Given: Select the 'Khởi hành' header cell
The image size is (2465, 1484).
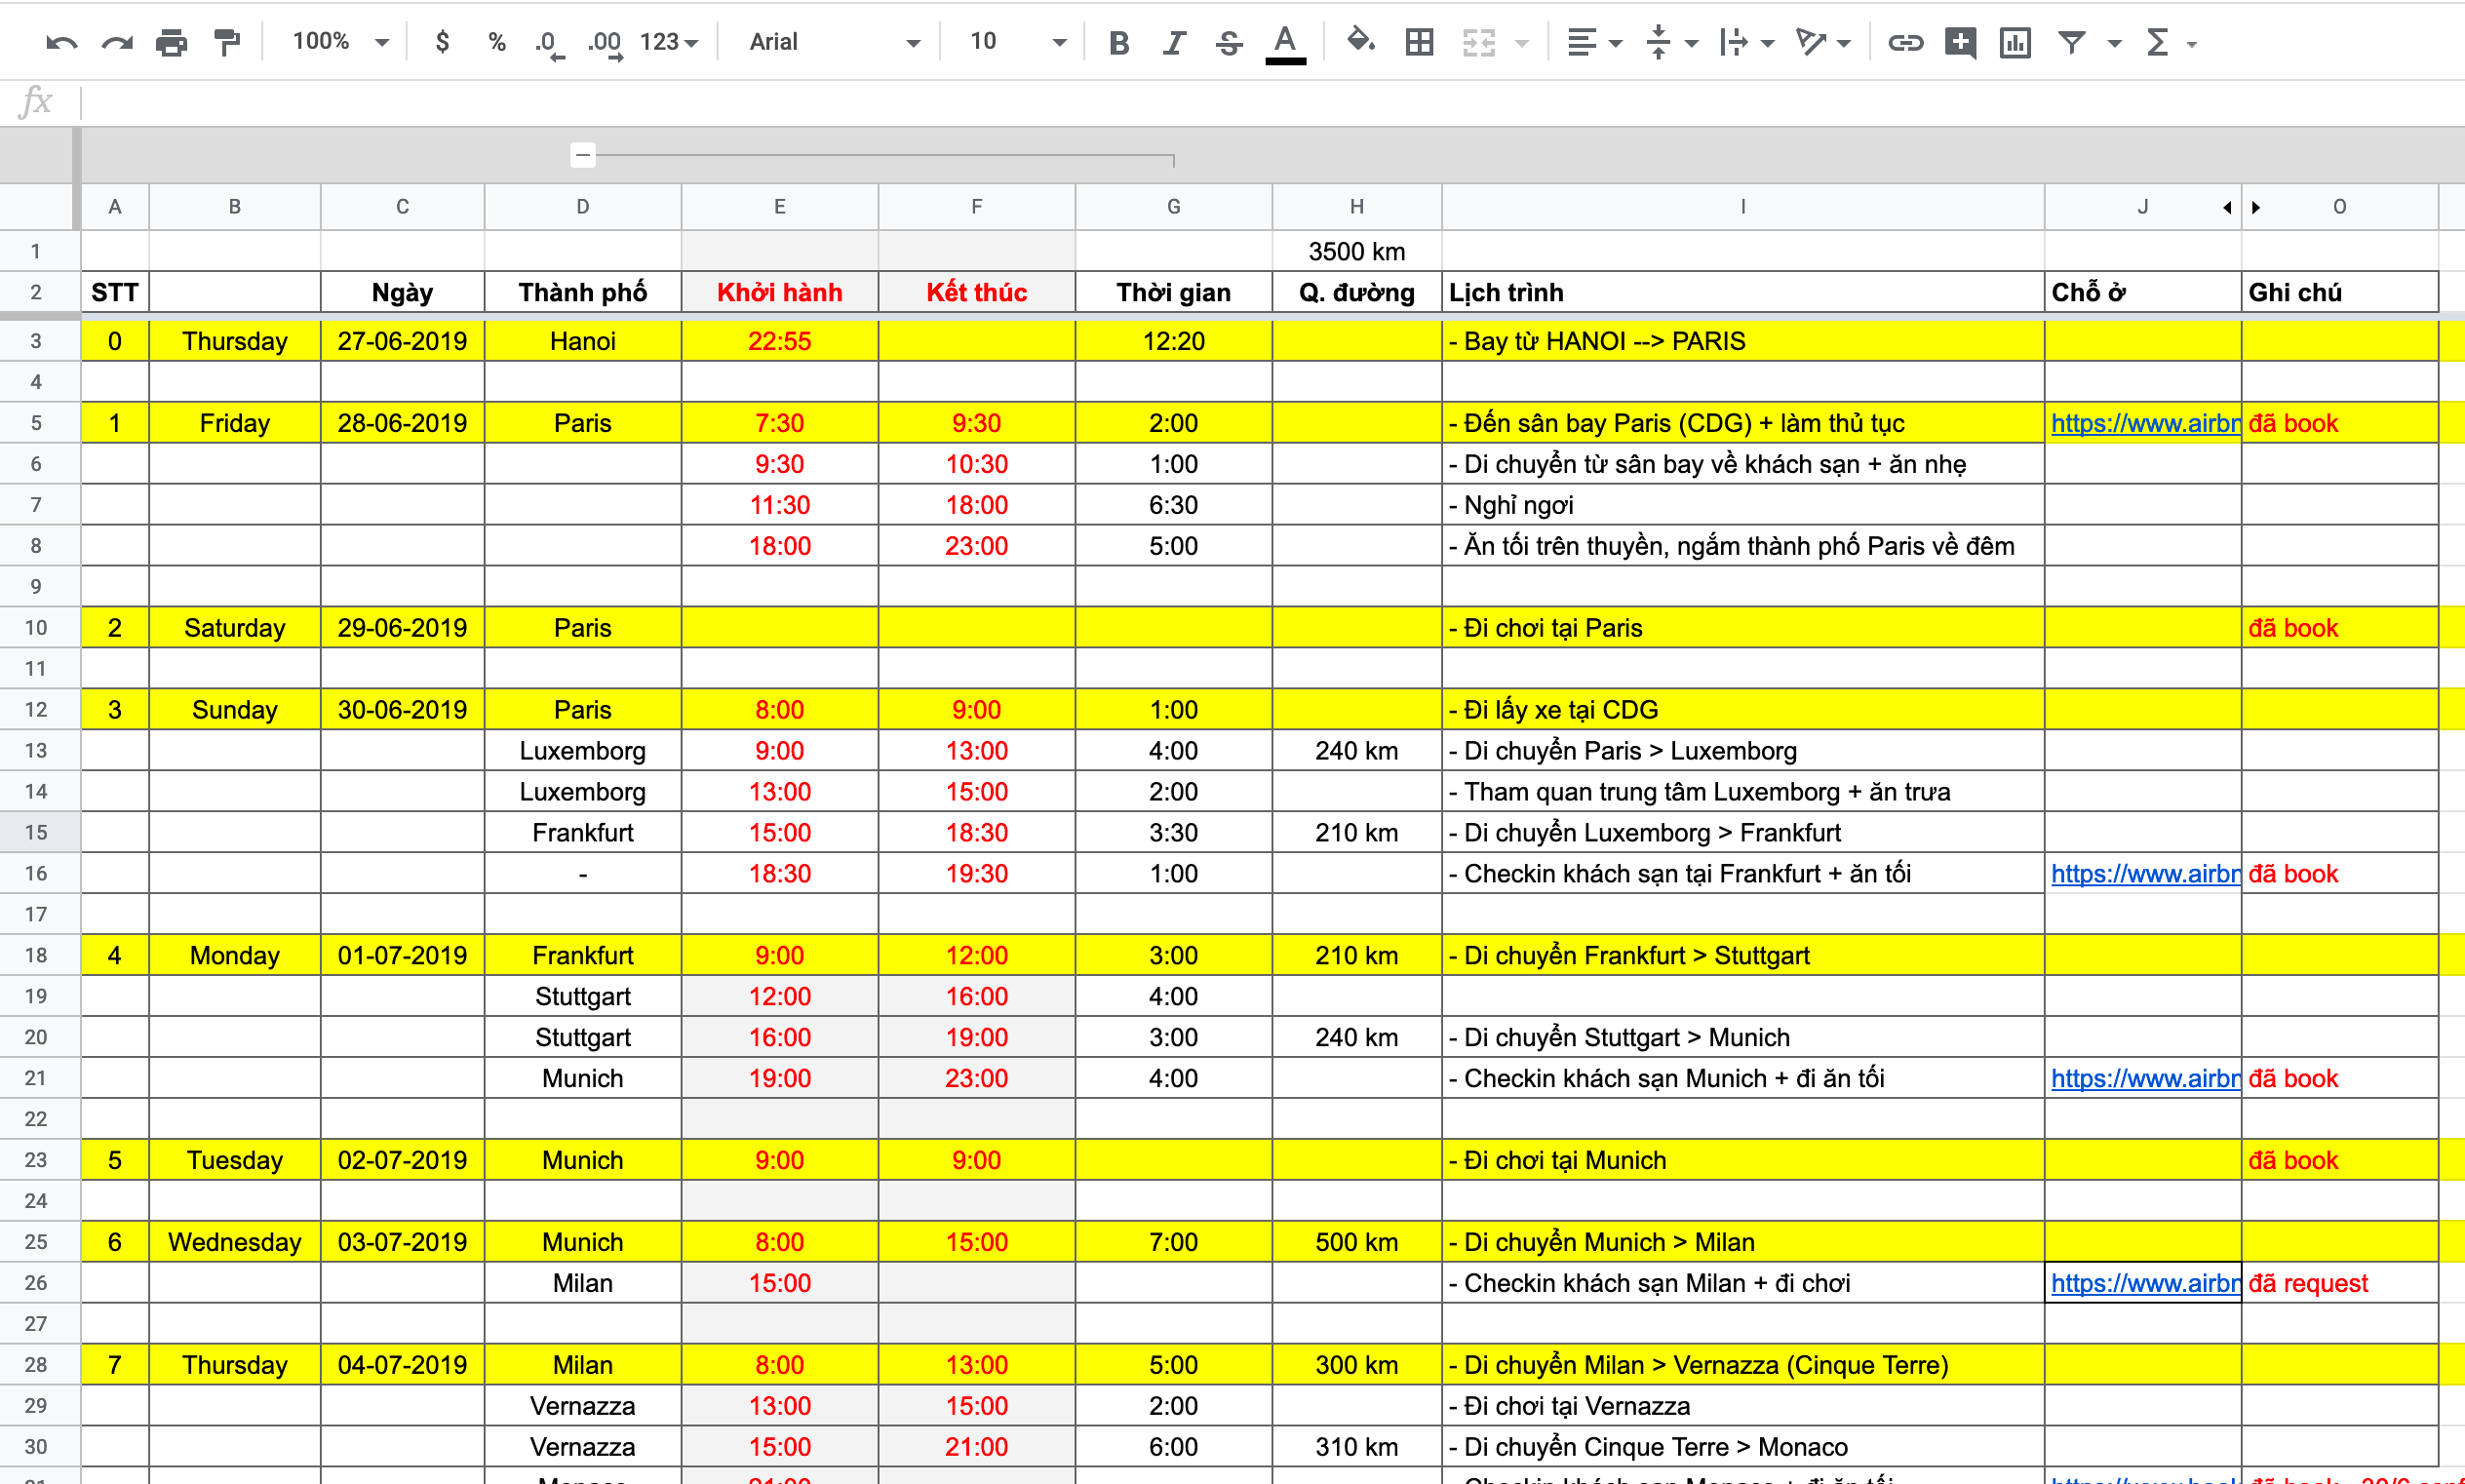Looking at the screenshot, I should click(x=779, y=292).
